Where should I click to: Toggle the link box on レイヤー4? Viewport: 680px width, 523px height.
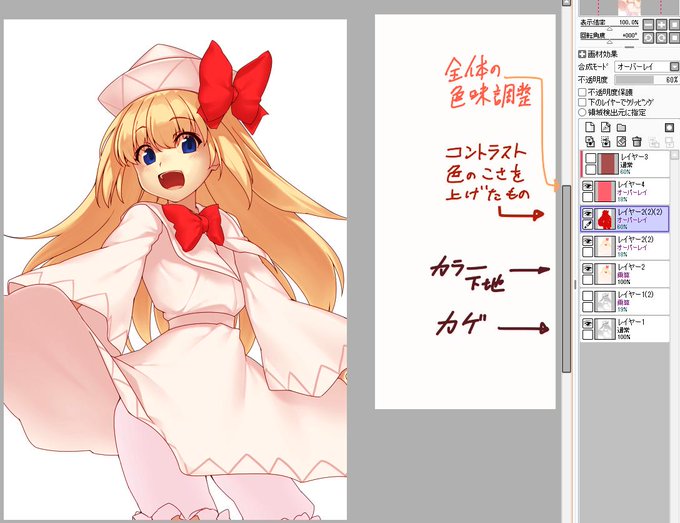point(588,197)
